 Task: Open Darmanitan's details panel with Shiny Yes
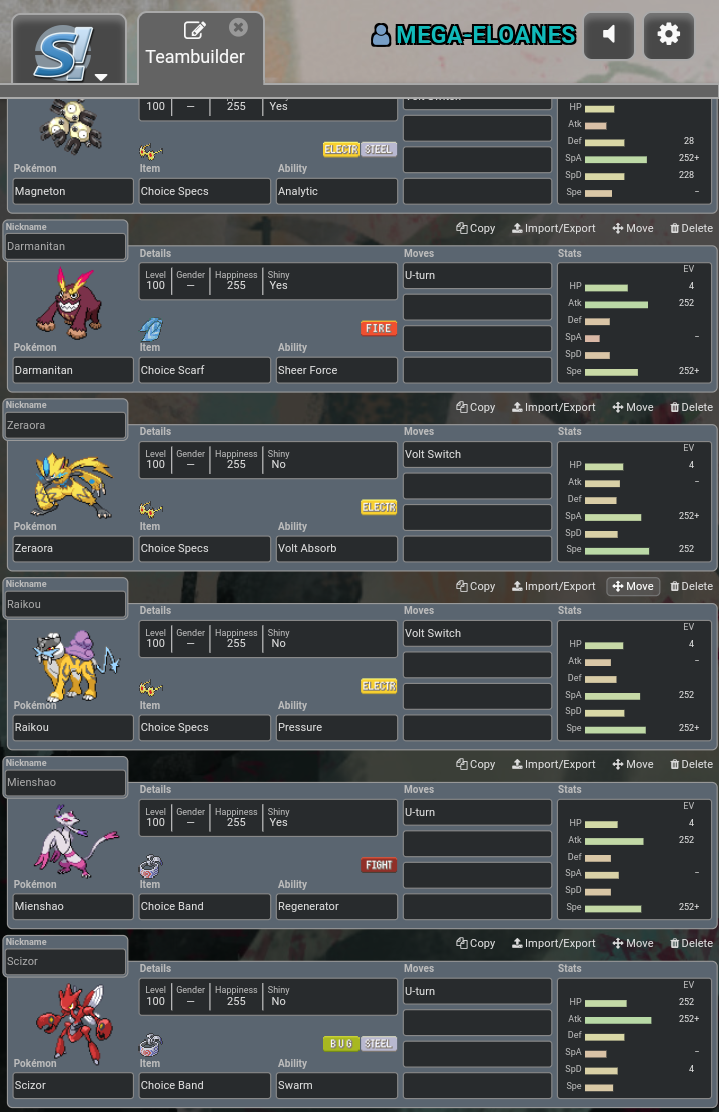pyautogui.click(x=268, y=281)
